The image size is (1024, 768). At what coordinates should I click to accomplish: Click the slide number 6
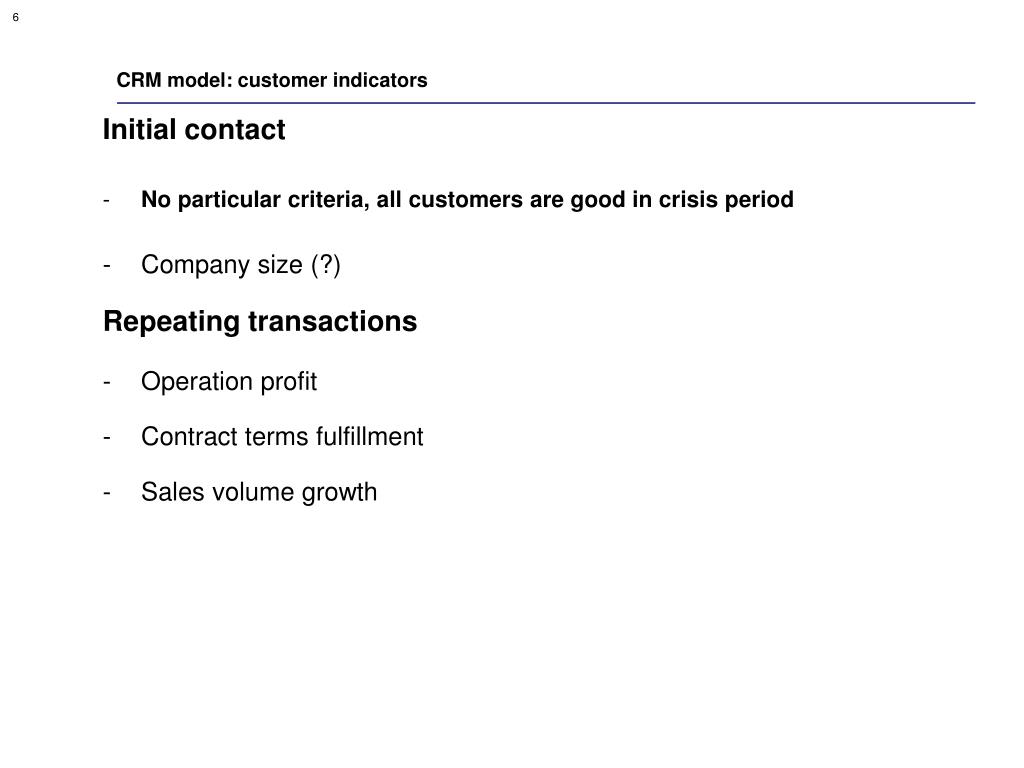(x=16, y=18)
